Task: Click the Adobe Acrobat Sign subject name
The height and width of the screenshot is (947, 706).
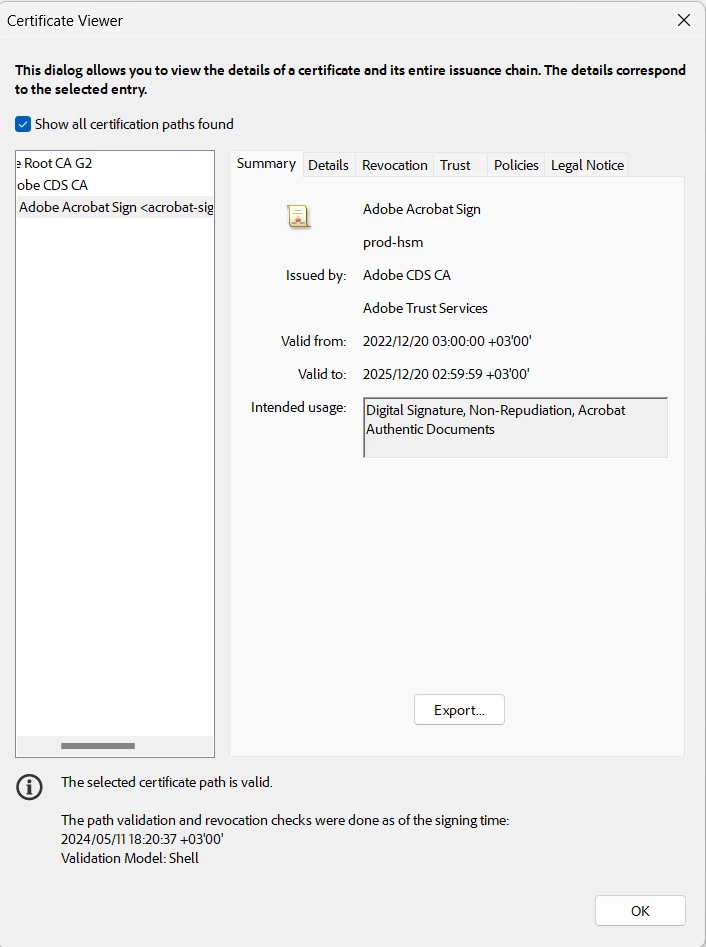Action: pos(422,210)
